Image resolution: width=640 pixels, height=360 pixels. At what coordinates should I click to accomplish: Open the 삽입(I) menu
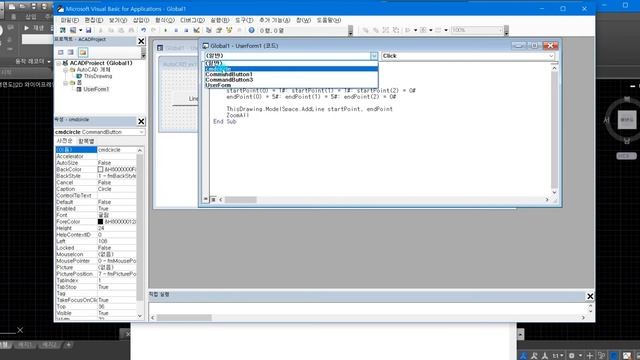(x=141, y=20)
